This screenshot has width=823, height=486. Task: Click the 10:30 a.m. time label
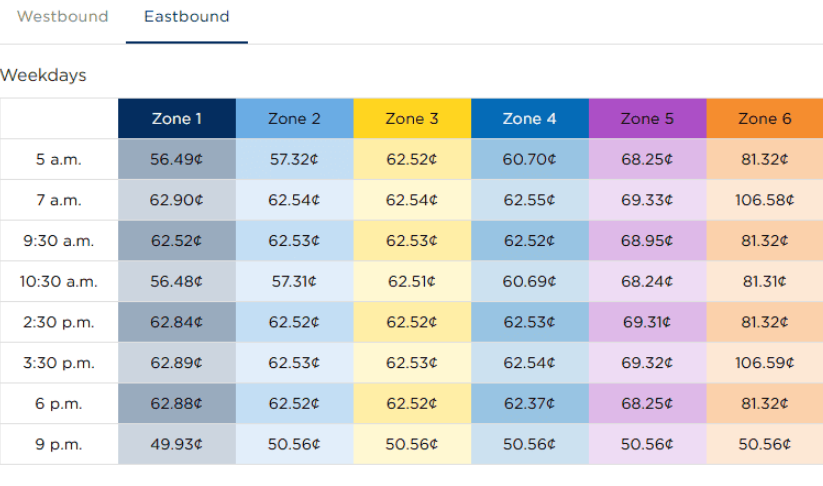coord(59,282)
